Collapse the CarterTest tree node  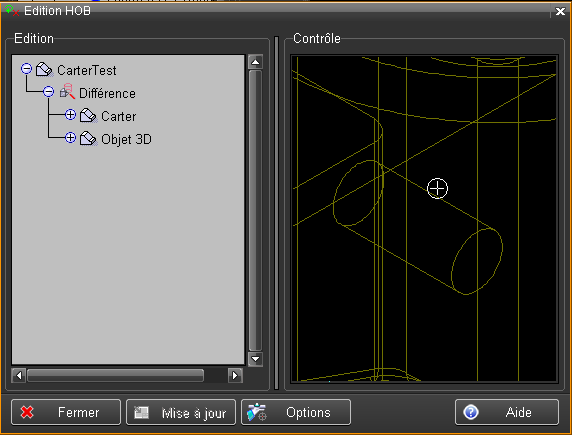click(26, 68)
